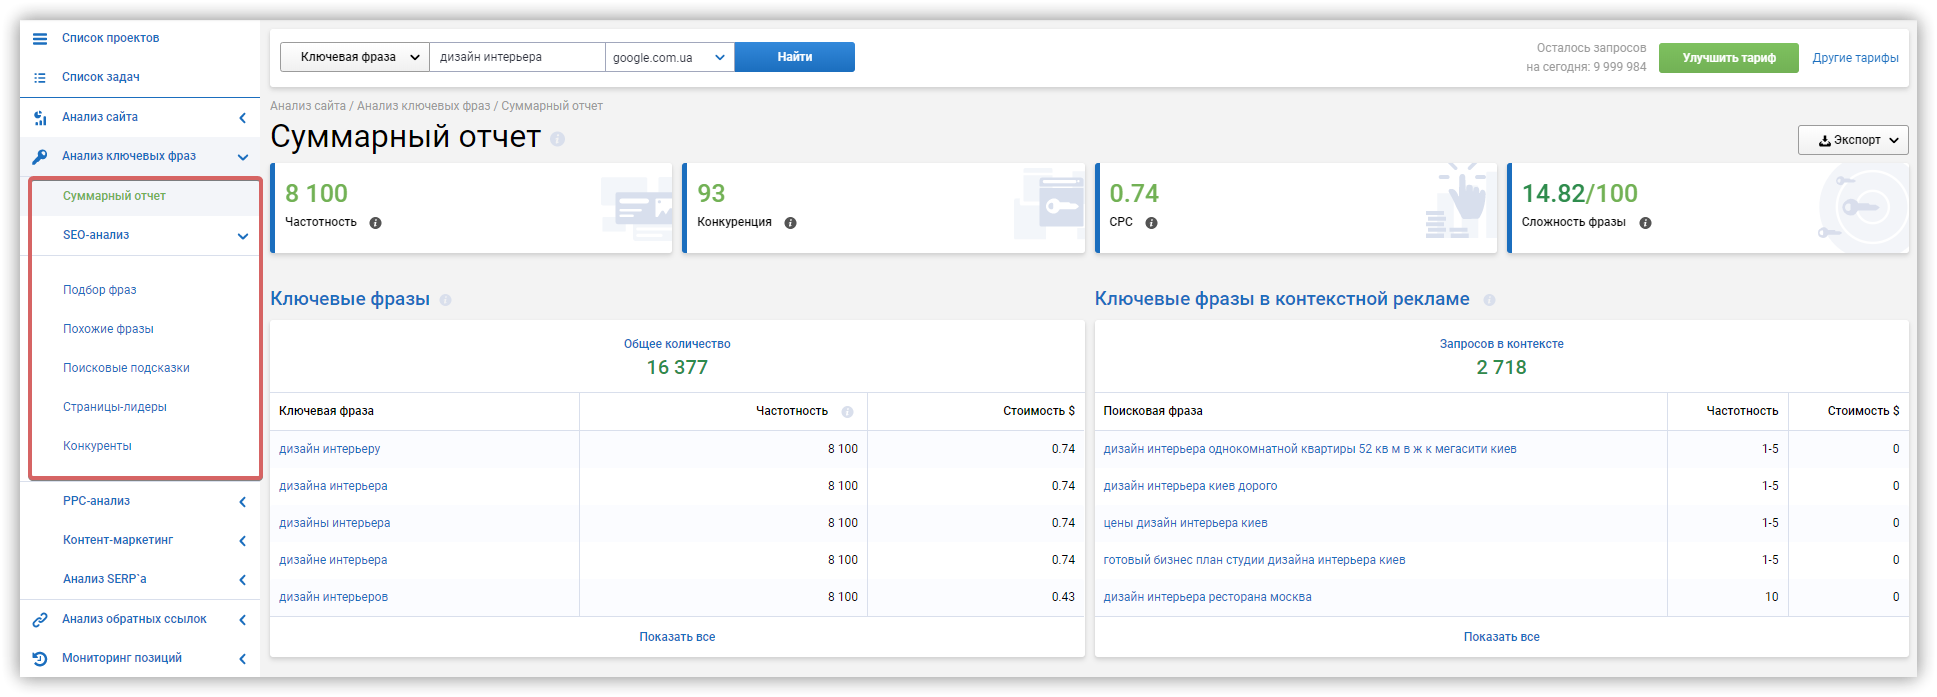Click the history icon for Мониторинг позиций
This screenshot has width=1937, height=697.
[40, 659]
